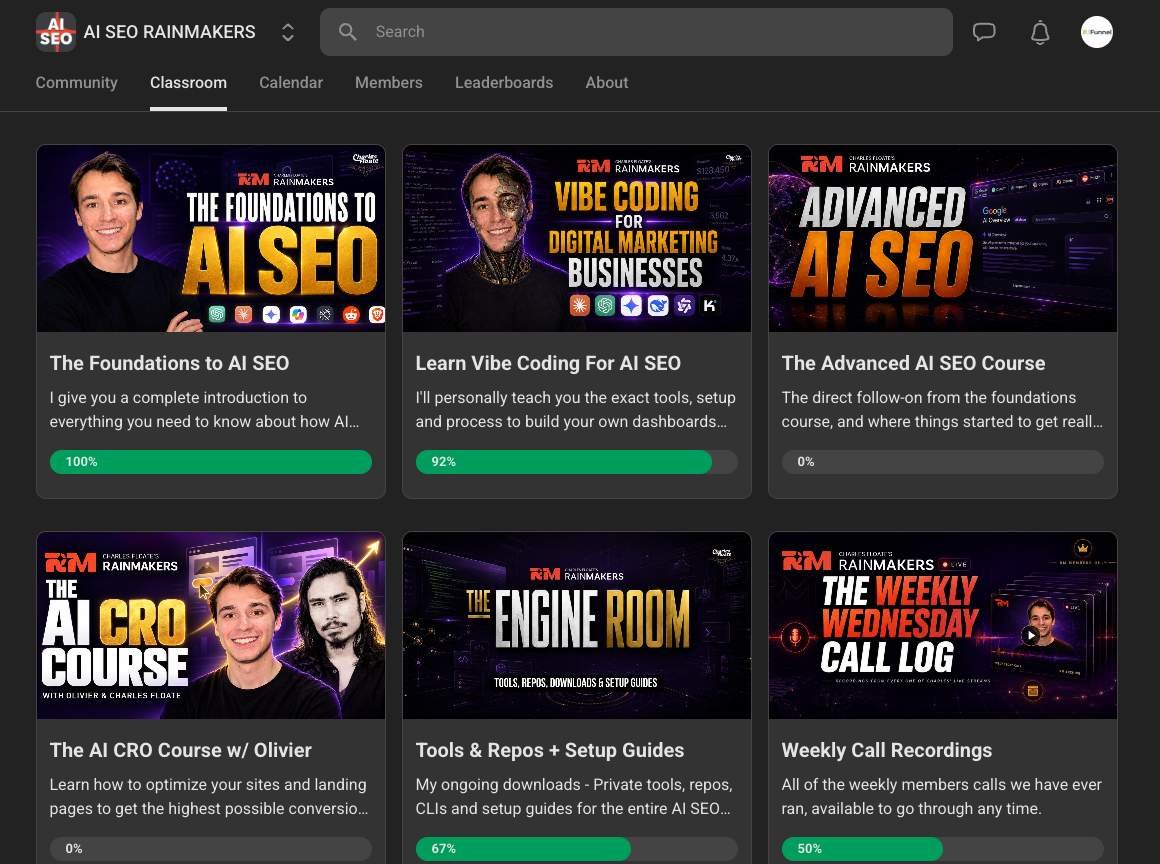
Task: Open the AI CRO Course thumbnail
Action: click(x=211, y=625)
